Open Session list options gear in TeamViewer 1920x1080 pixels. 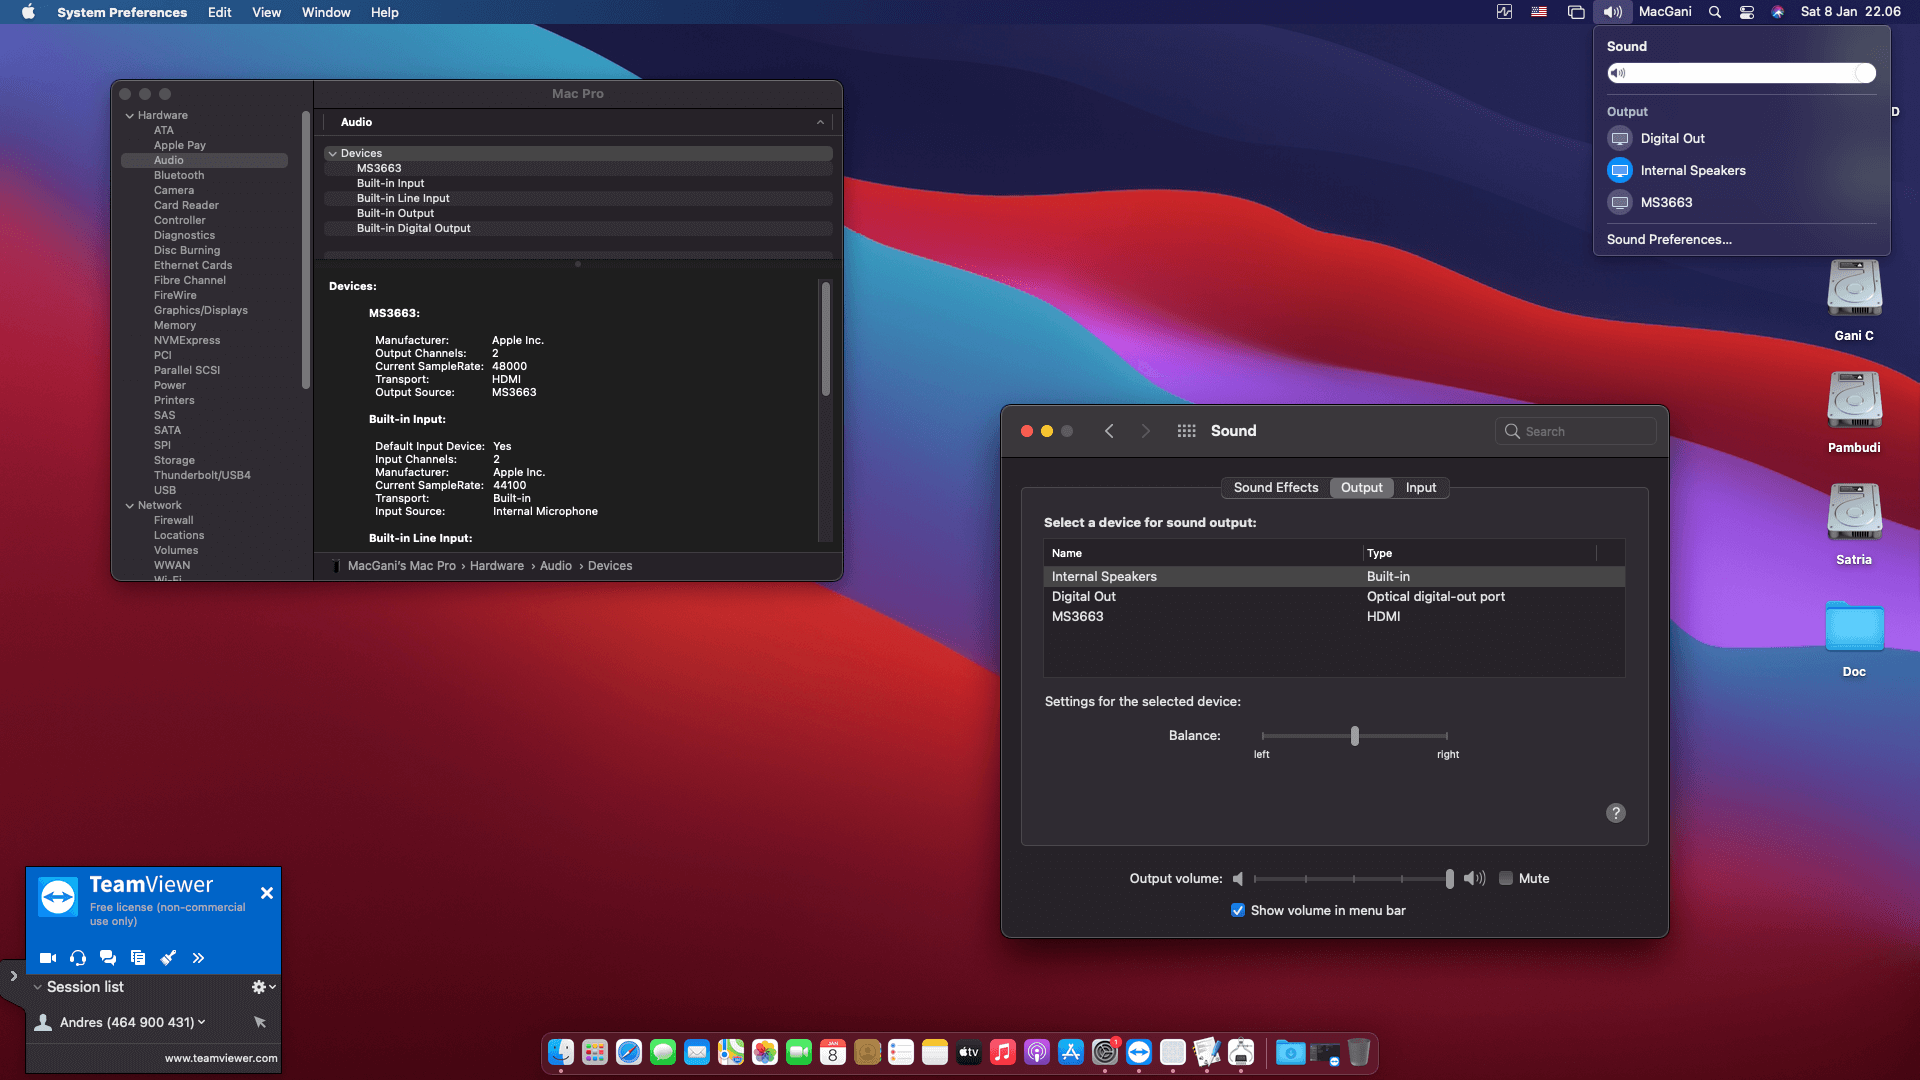pos(258,987)
